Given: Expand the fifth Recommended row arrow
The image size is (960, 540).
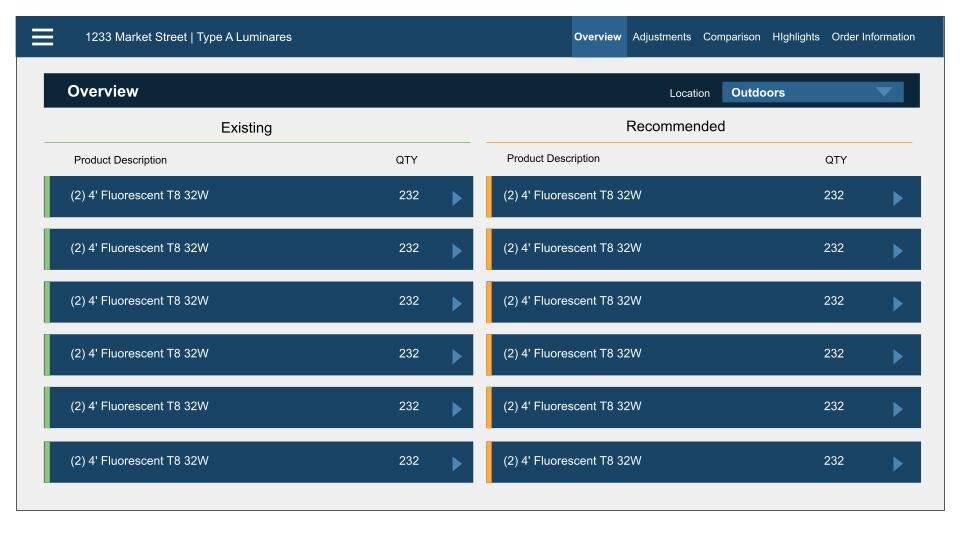Looking at the screenshot, I should tap(898, 409).
